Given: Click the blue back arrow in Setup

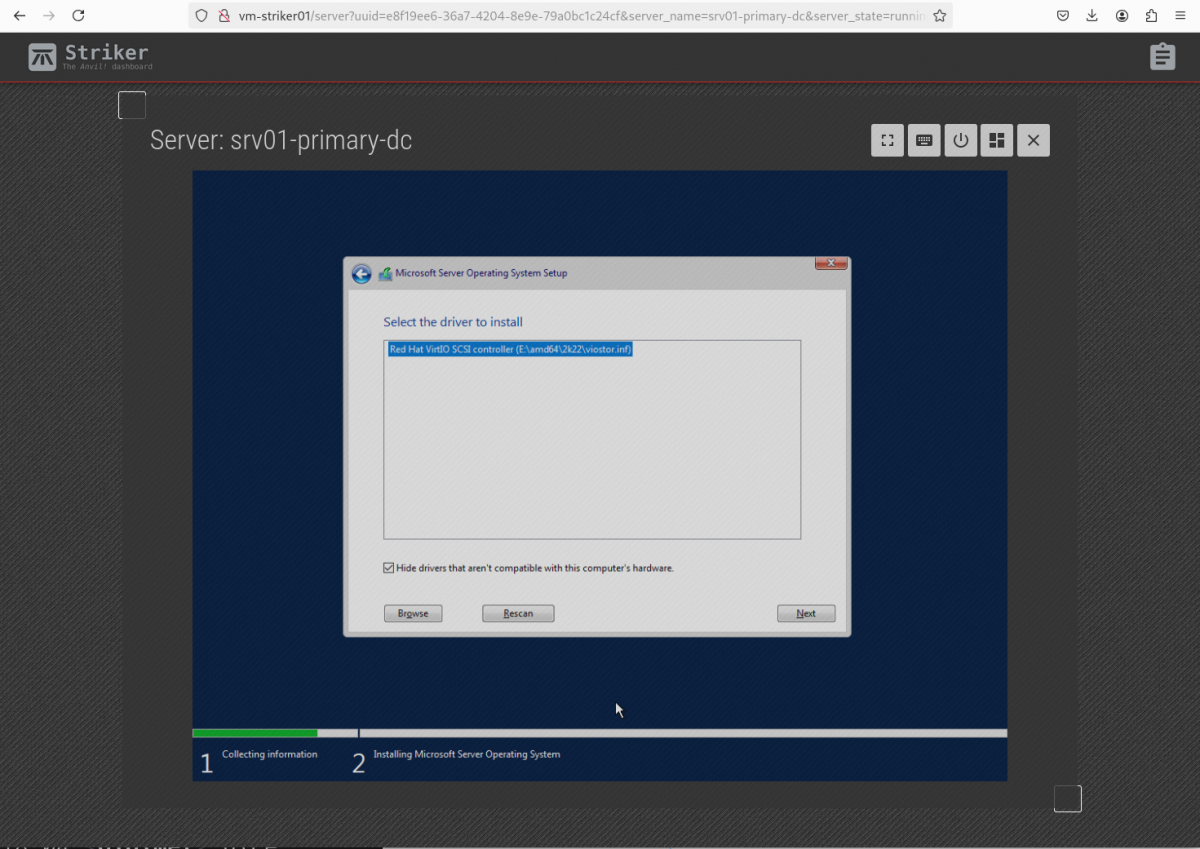Looking at the screenshot, I should pyautogui.click(x=362, y=274).
